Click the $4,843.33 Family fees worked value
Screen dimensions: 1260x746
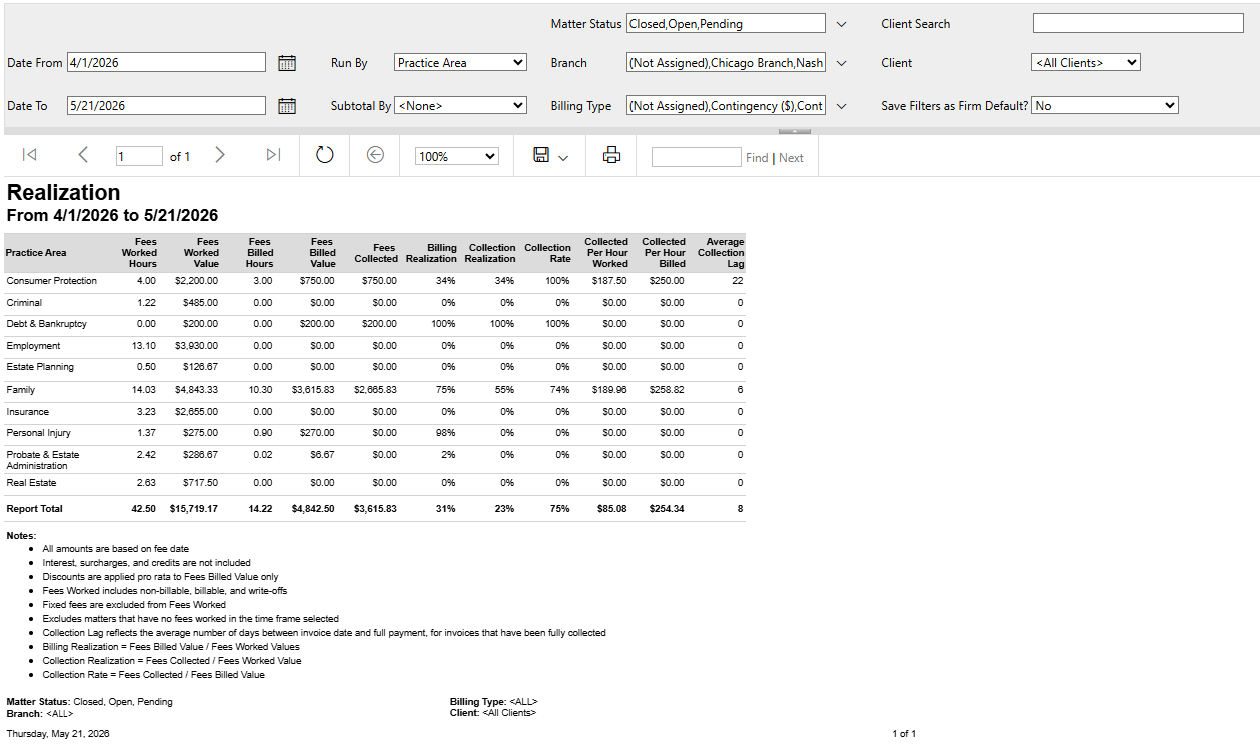tap(197, 390)
